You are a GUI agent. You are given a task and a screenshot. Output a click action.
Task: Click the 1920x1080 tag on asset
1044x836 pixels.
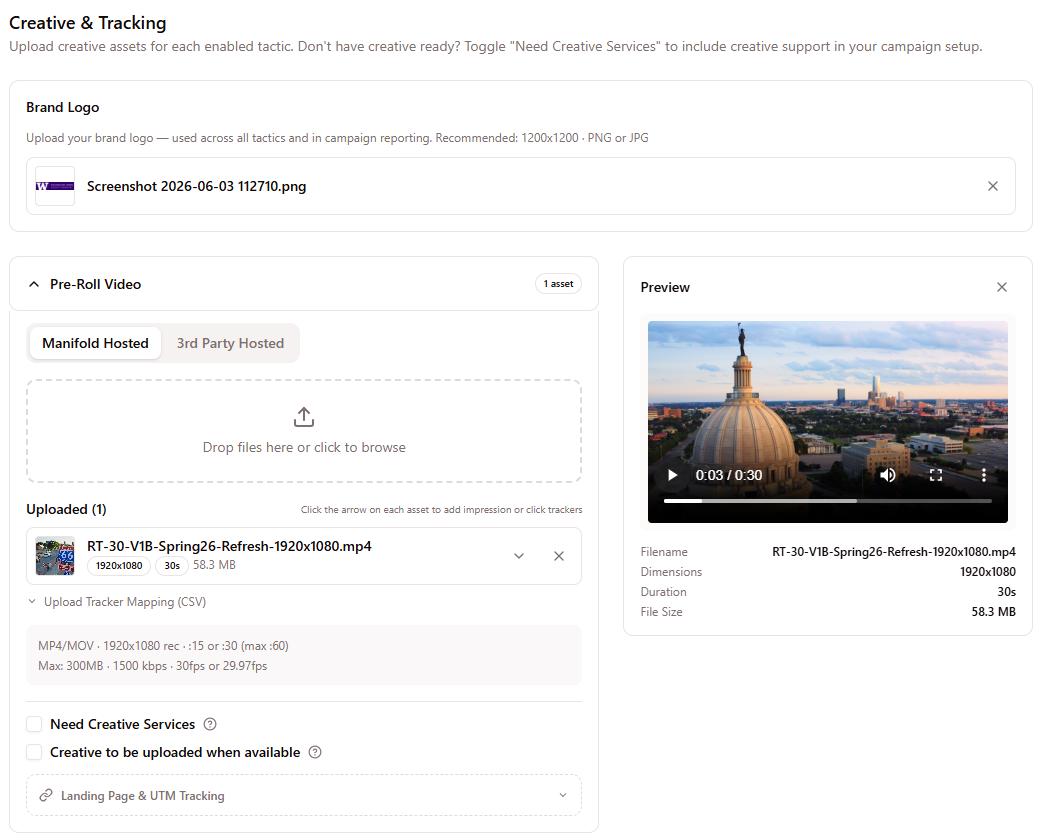pyautogui.click(x=119, y=566)
